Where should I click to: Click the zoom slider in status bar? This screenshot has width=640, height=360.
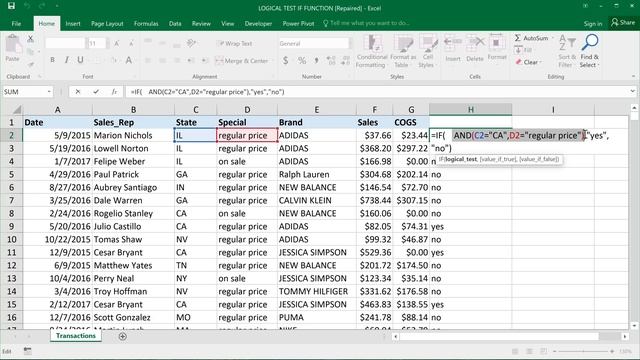coord(583,351)
